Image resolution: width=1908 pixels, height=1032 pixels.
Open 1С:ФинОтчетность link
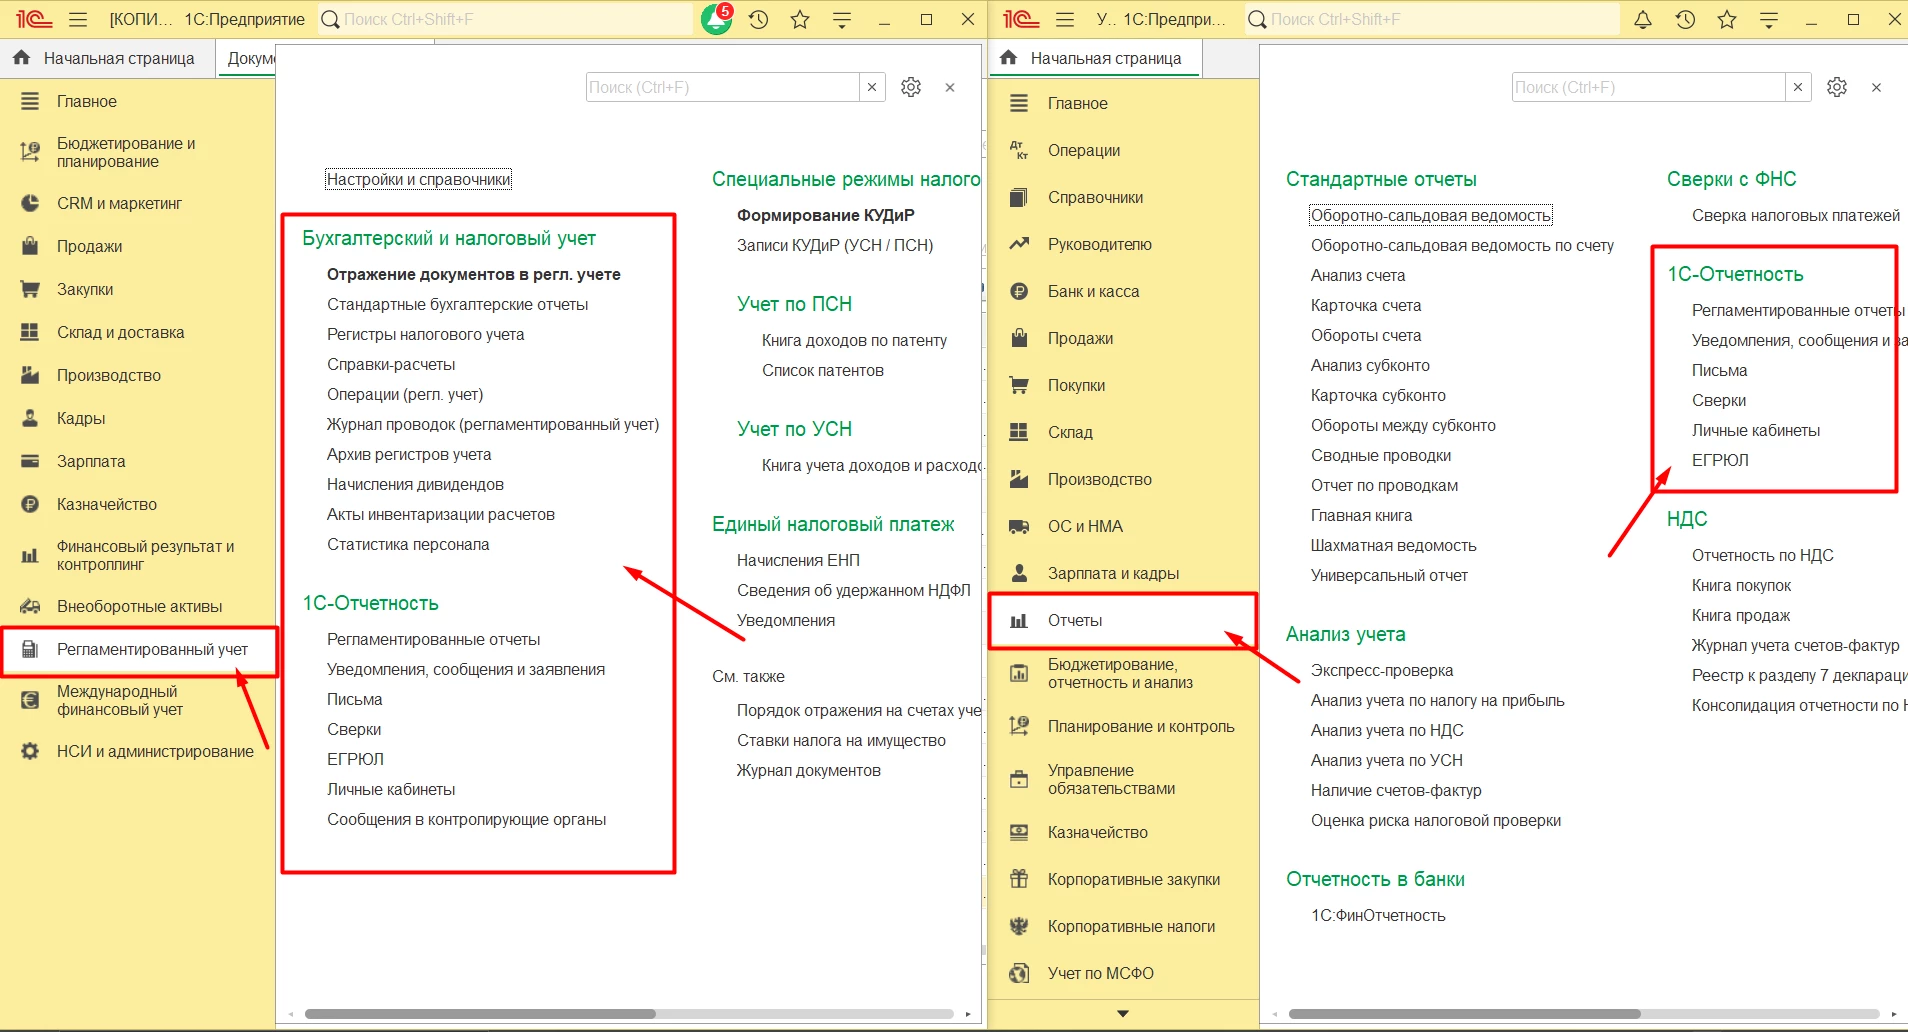tap(1378, 915)
